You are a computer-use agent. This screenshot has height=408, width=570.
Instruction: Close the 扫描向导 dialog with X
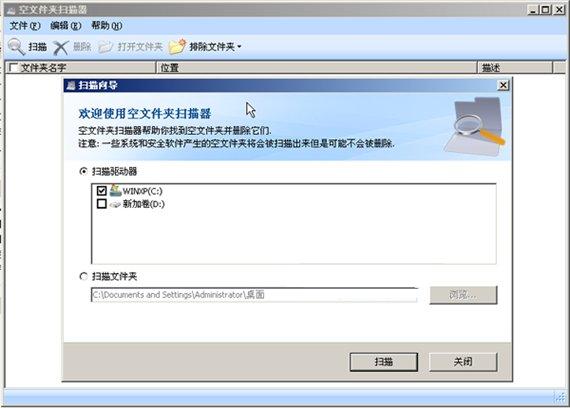click(503, 85)
